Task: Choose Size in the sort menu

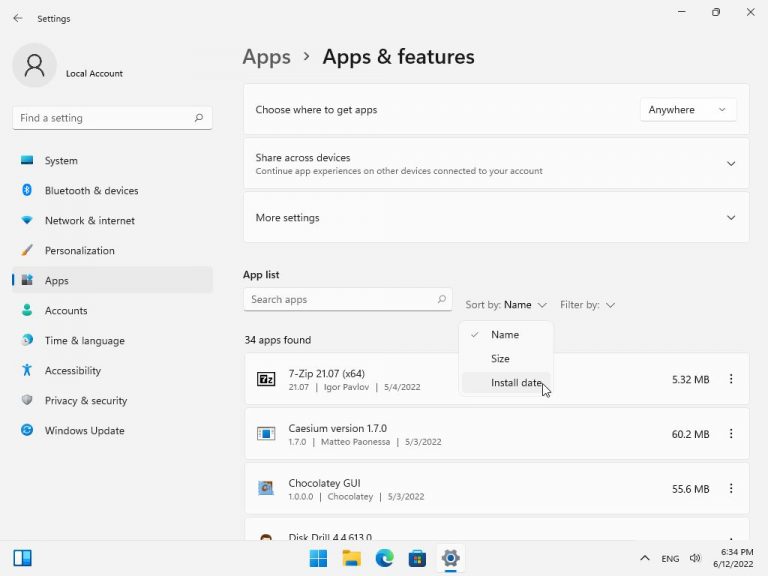Action: pyautogui.click(x=500, y=359)
